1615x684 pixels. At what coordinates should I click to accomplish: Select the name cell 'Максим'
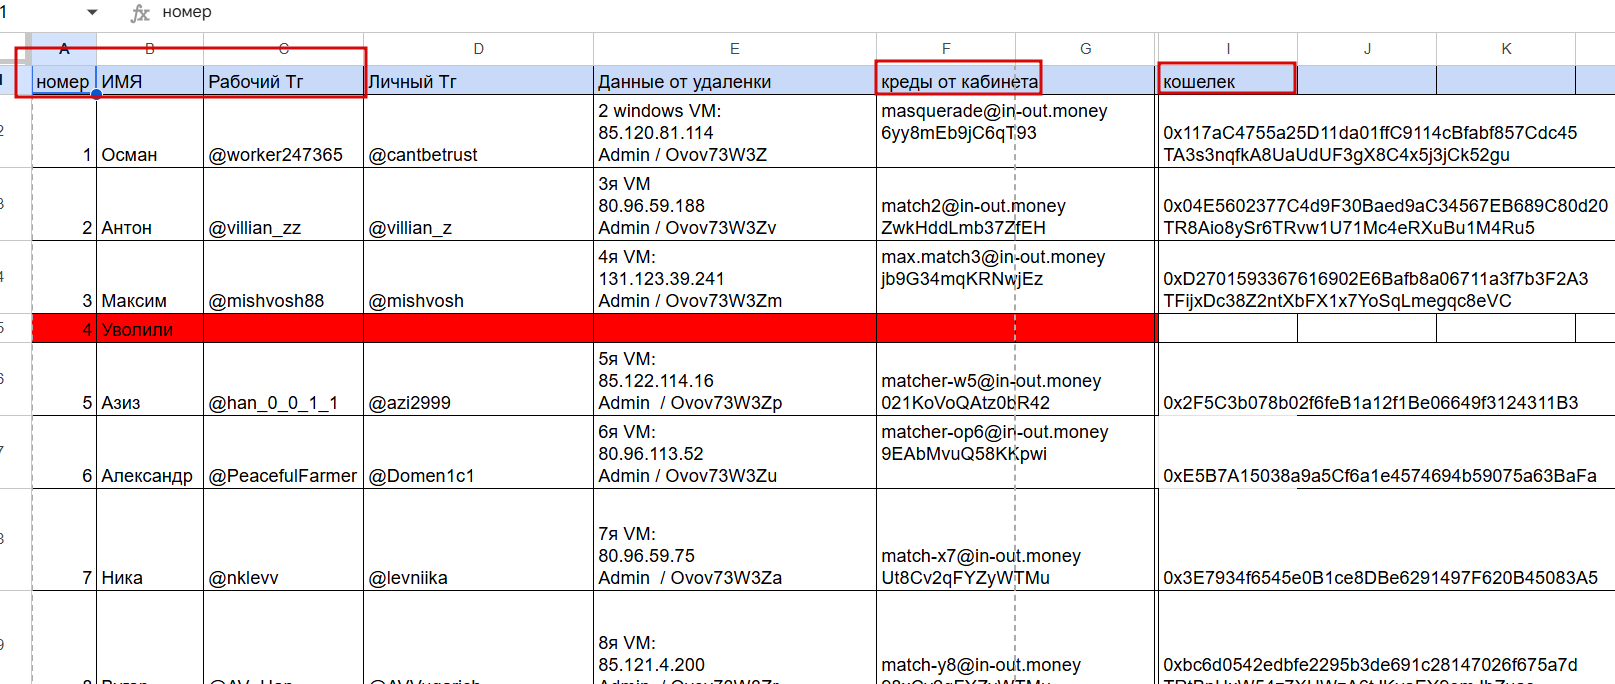pos(150,277)
